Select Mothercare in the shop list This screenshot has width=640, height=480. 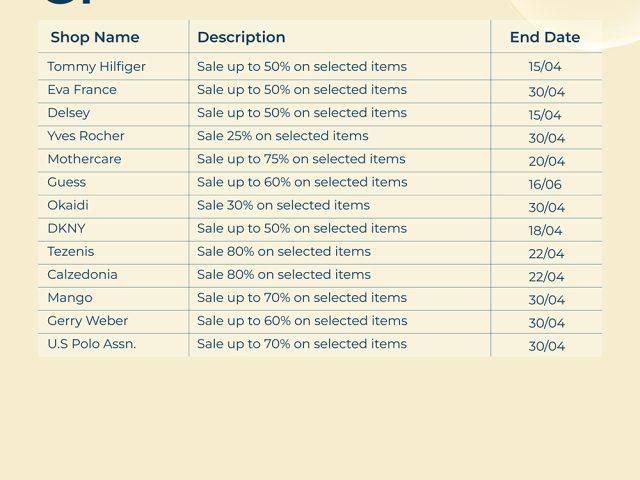pos(84,159)
